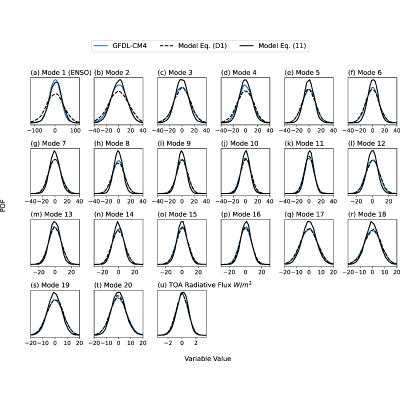
Task: Click the Mode 19 PDF plot
Action: [x=55, y=314]
